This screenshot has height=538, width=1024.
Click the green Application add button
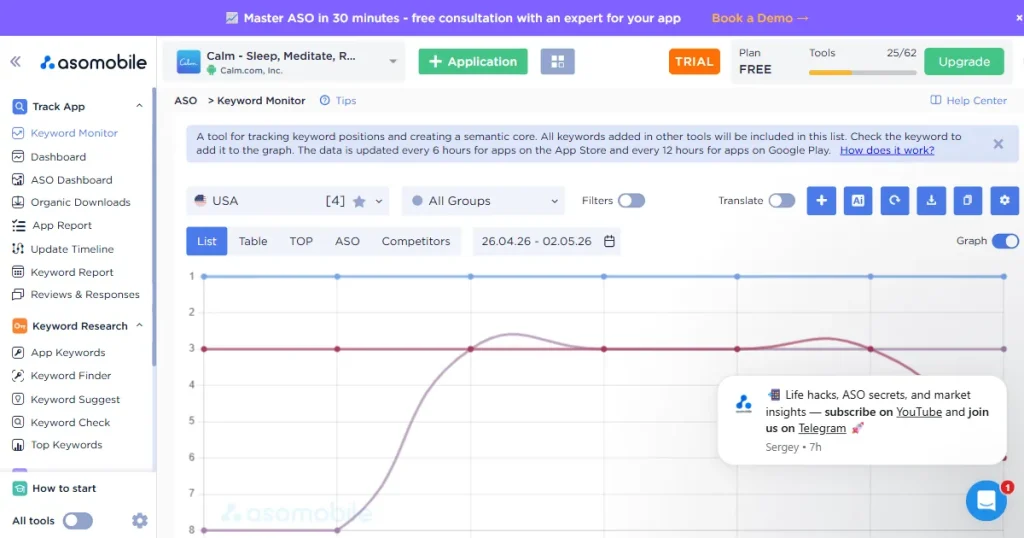473,61
